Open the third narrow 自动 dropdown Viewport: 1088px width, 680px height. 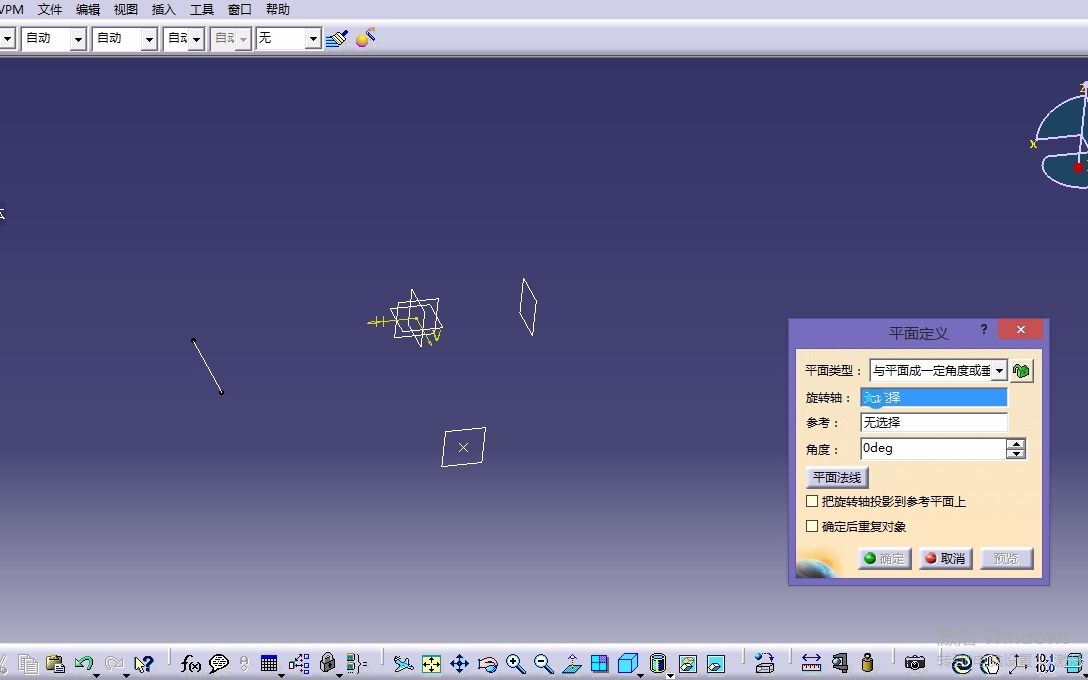tap(196, 39)
